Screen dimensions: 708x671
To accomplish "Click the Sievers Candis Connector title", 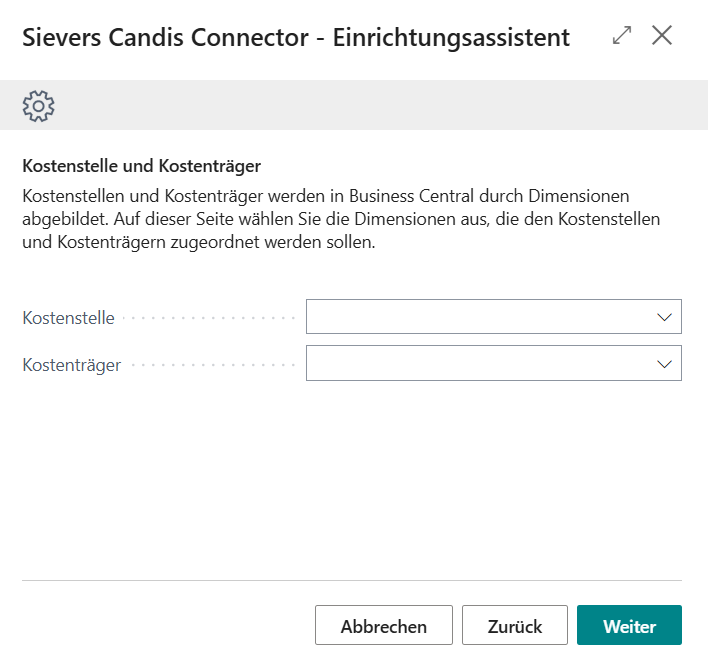I will [296, 38].
